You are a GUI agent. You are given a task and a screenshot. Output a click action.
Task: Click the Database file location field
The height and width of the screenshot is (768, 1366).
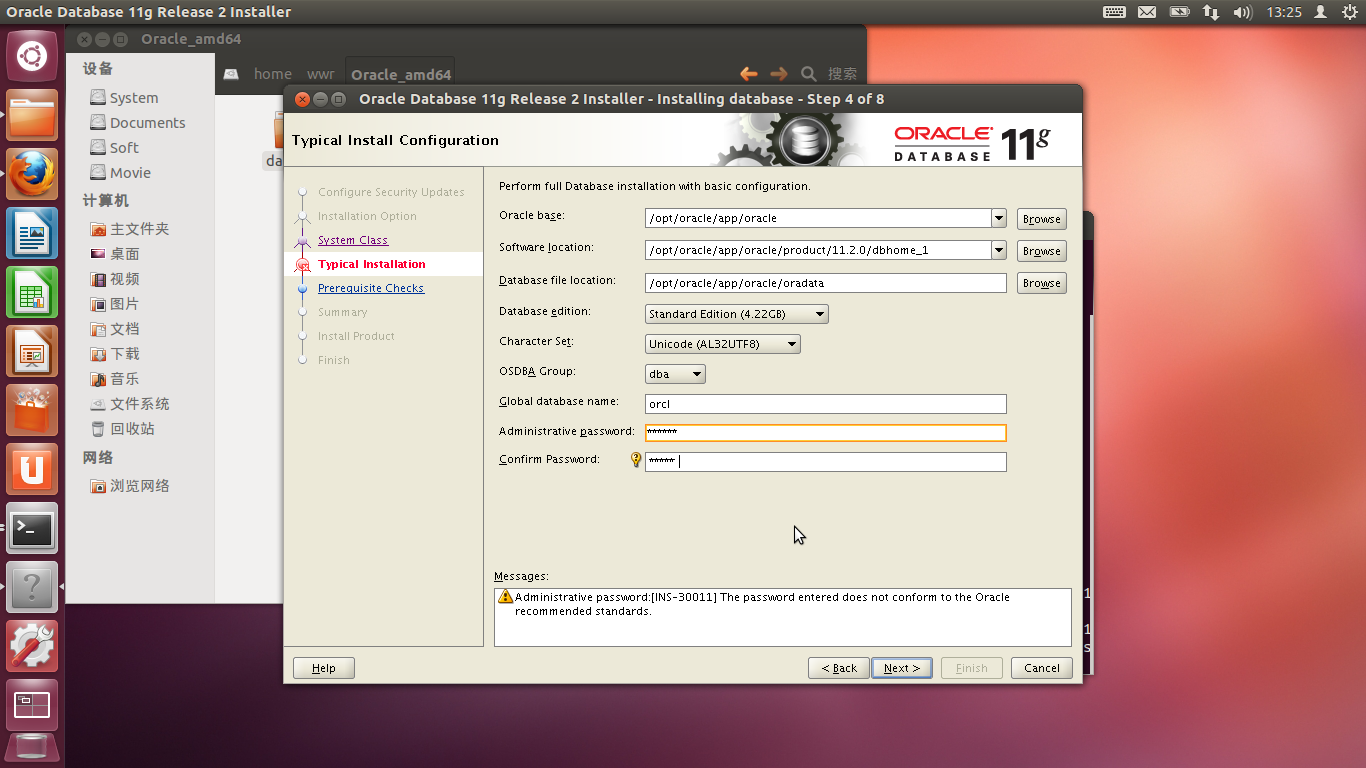[826, 283]
